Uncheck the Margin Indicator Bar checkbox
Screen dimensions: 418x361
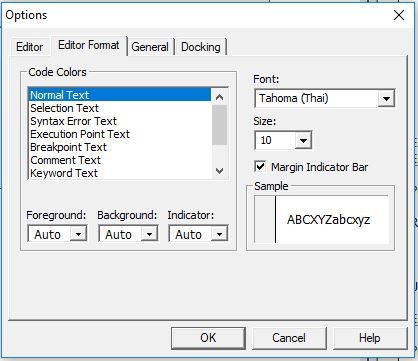pyautogui.click(x=260, y=166)
